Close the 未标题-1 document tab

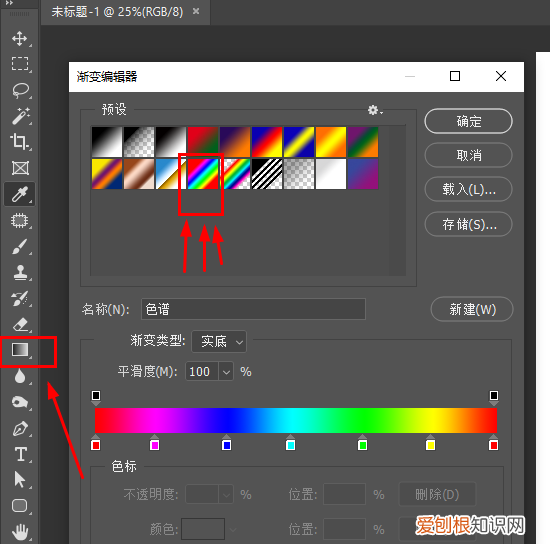click(x=196, y=12)
